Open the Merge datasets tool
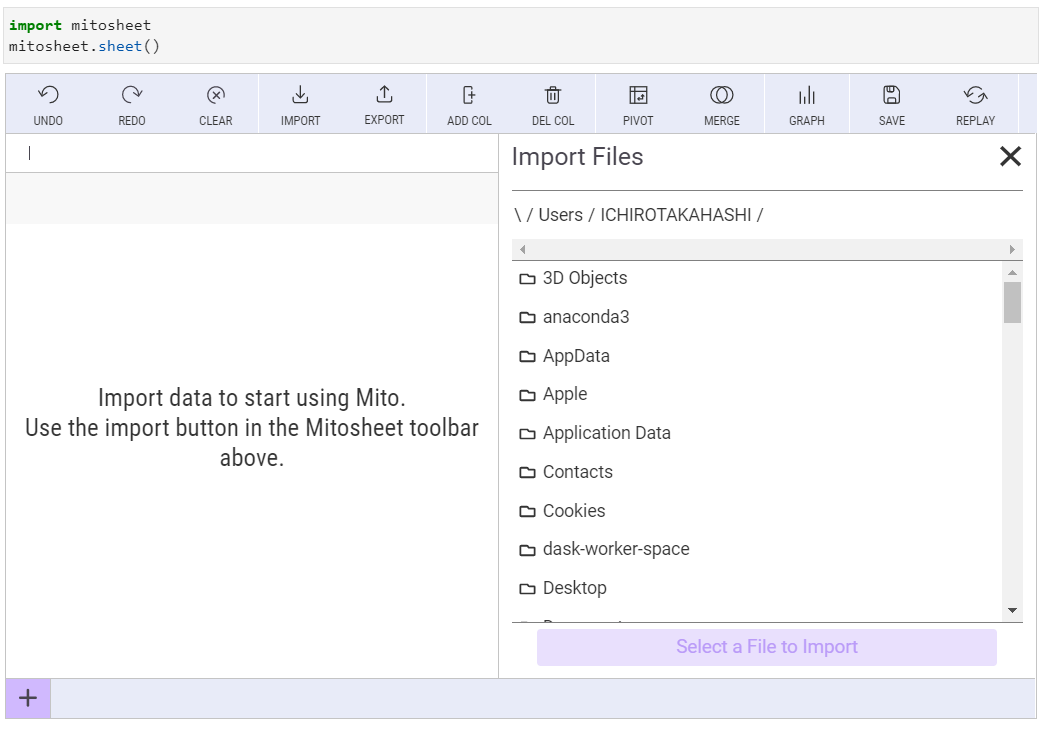The height and width of the screenshot is (729, 1044). point(721,95)
